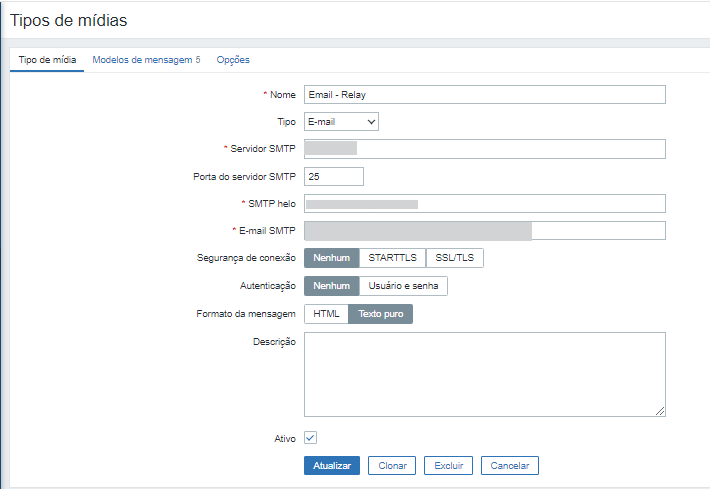Image resolution: width=710 pixels, height=489 pixels.
Task: Open the Opções tab
Action: coord(233,60)
